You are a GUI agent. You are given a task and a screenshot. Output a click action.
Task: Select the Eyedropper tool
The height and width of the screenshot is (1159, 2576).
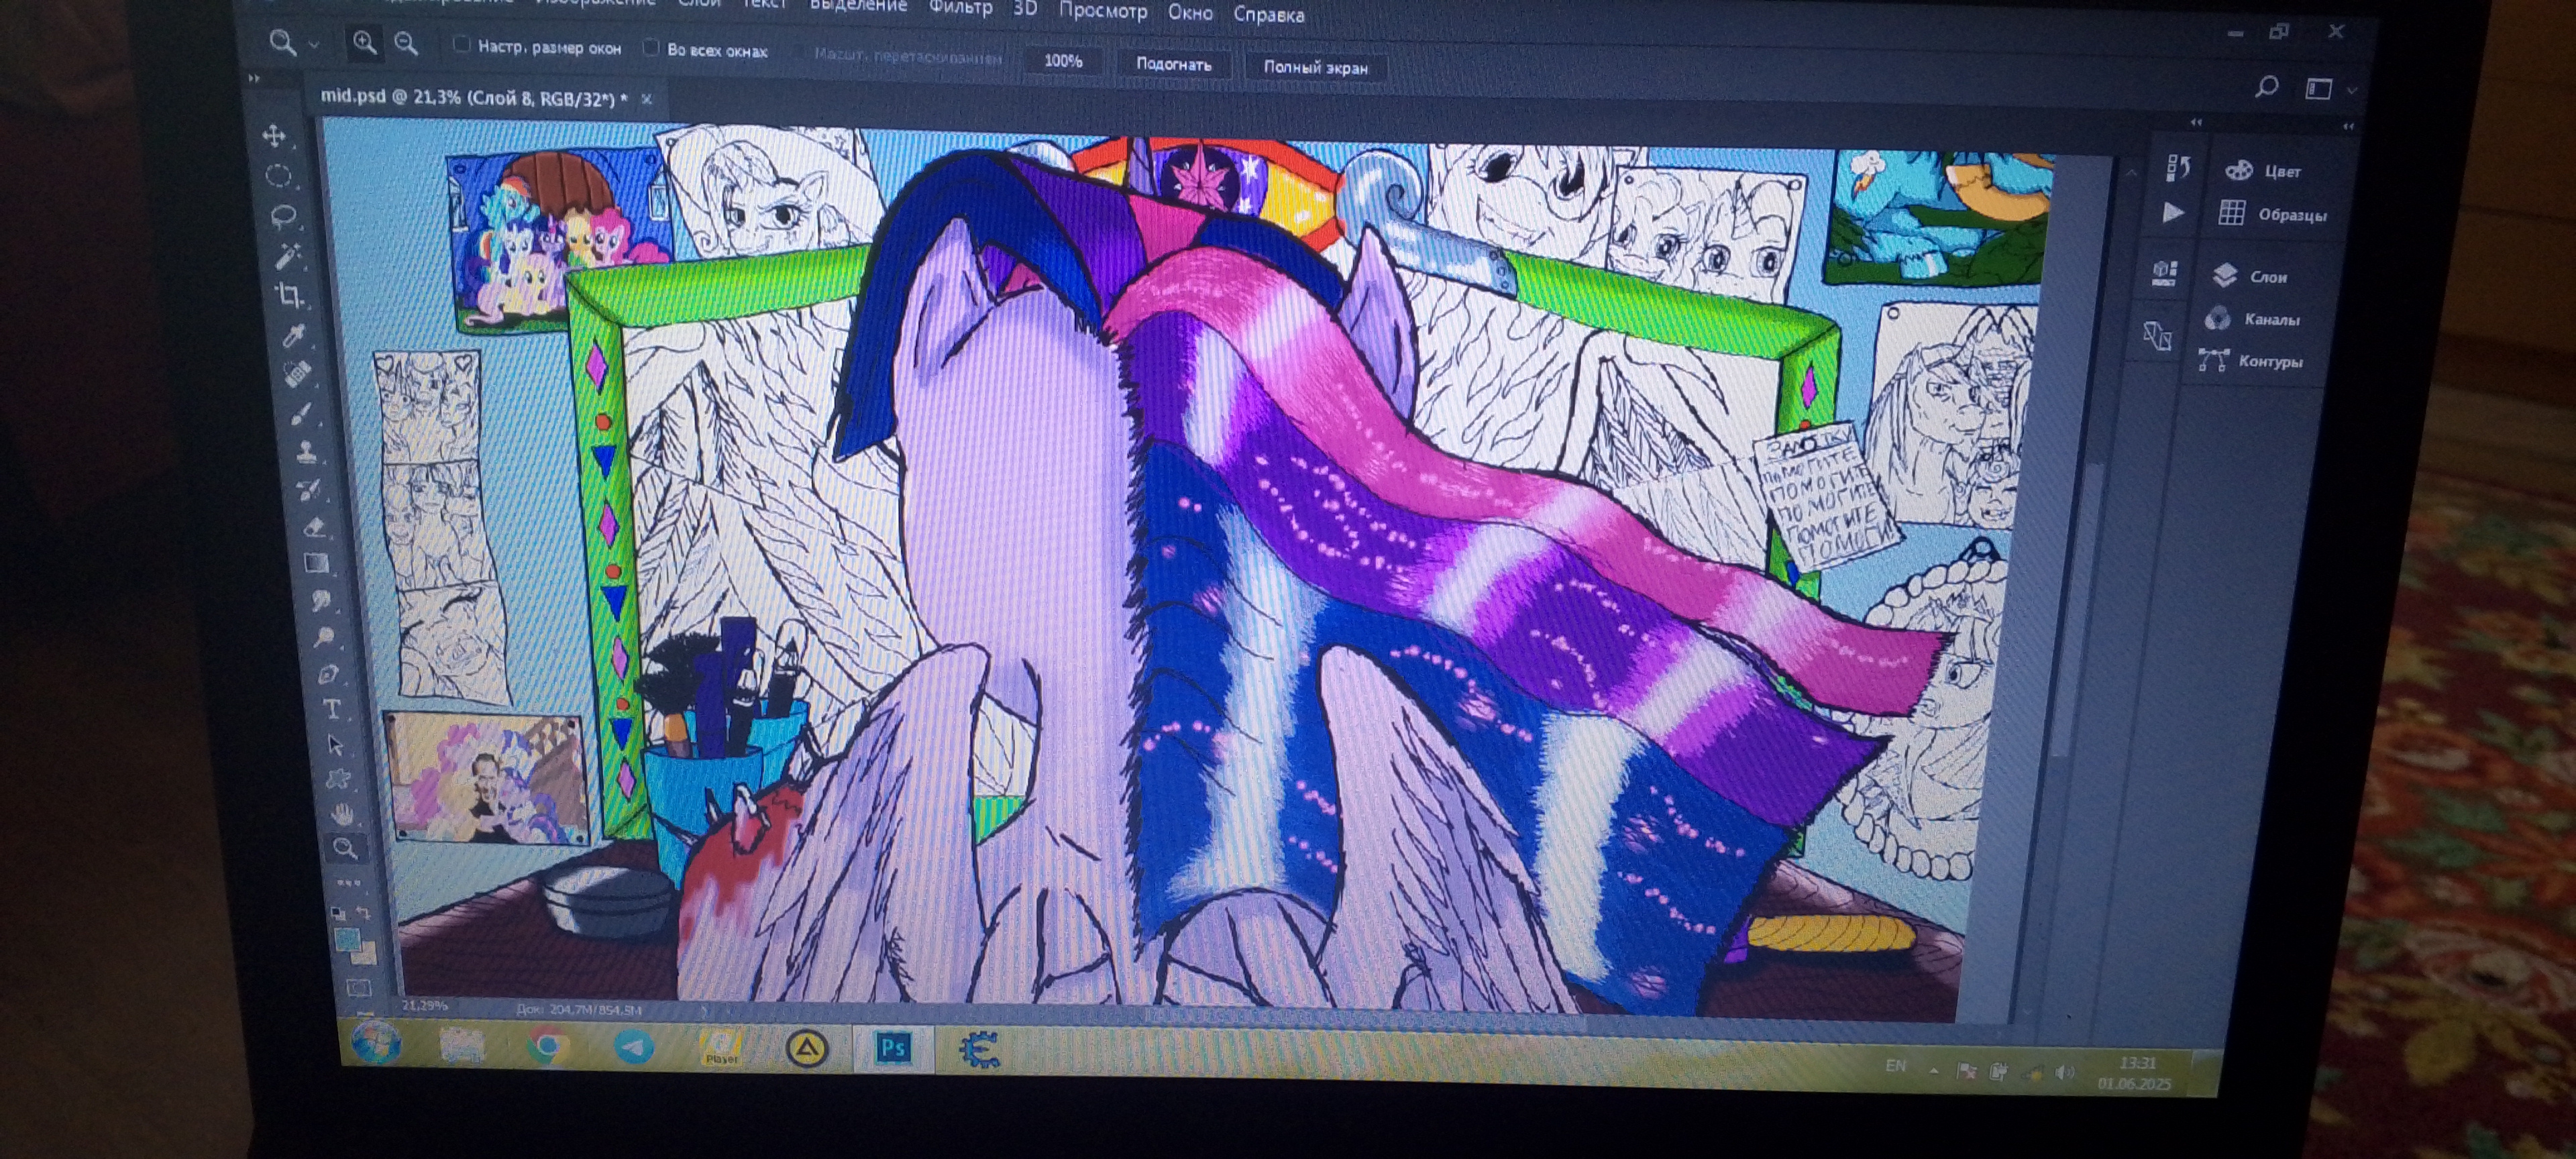pos(294,335)
